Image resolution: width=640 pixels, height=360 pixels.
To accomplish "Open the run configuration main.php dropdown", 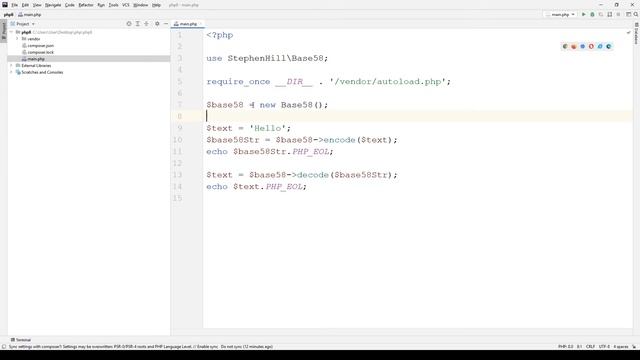I will tap(561, 14).
